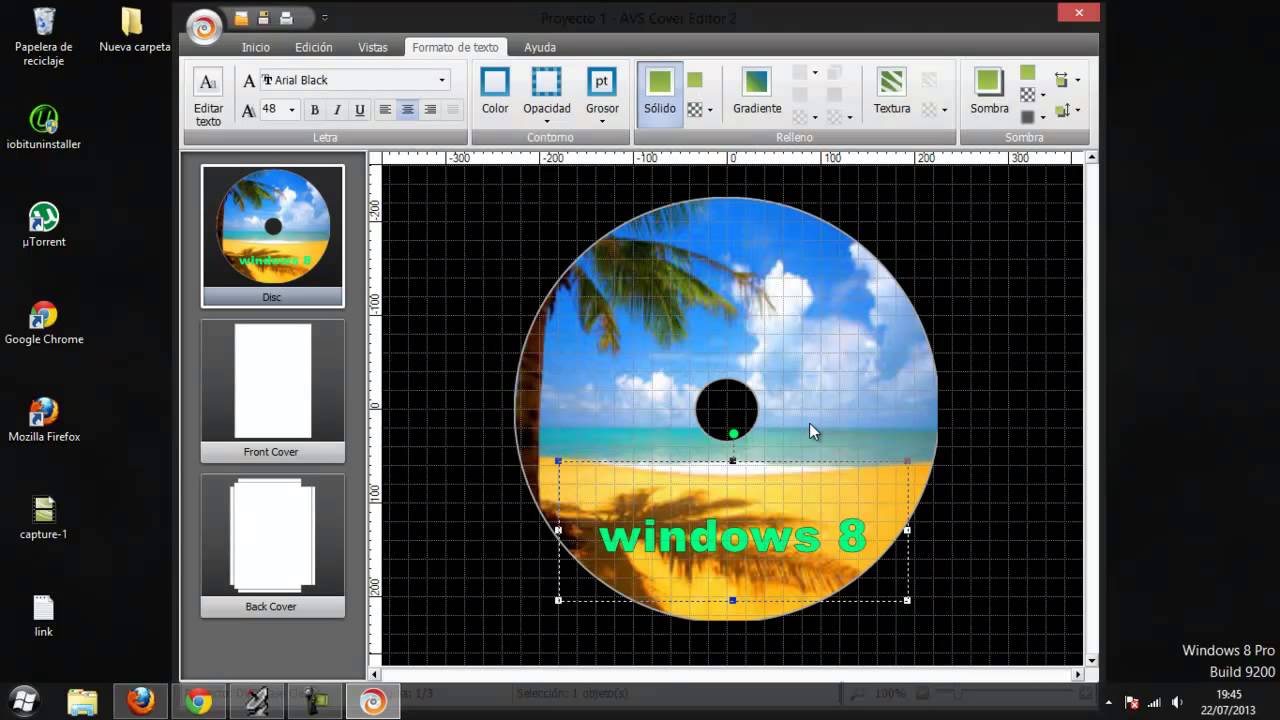Click the open project quick access icon

(x=241, y=18)
